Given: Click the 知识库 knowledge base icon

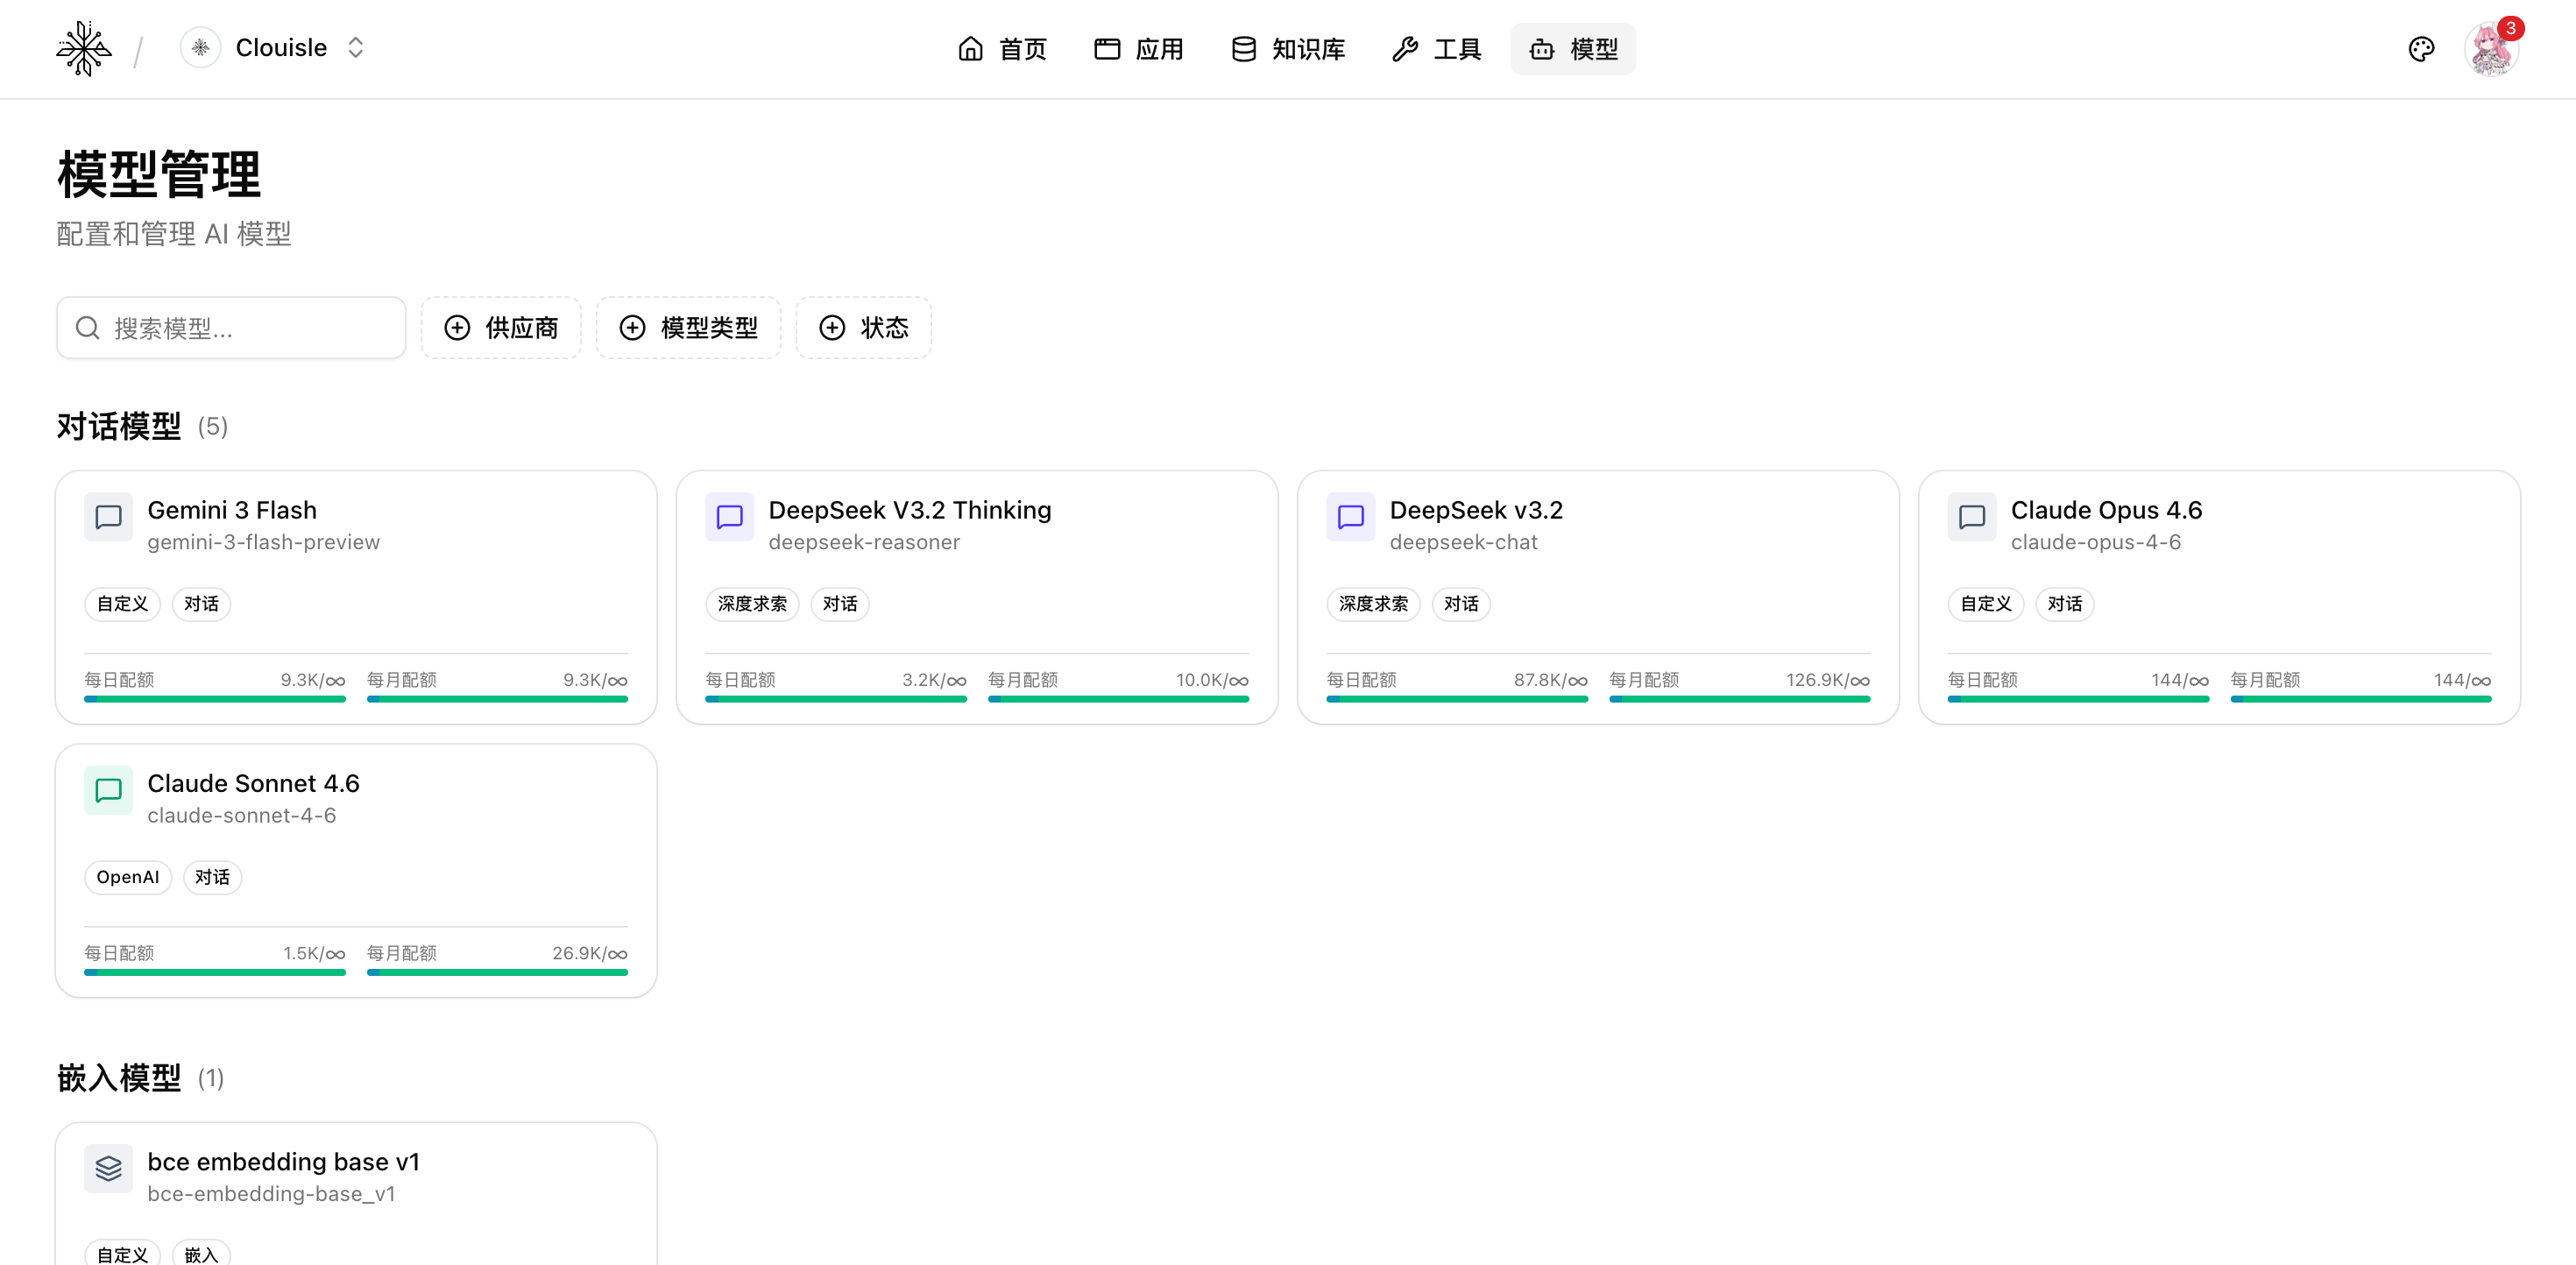Looking at the screenshot, I should point(1242,48).
